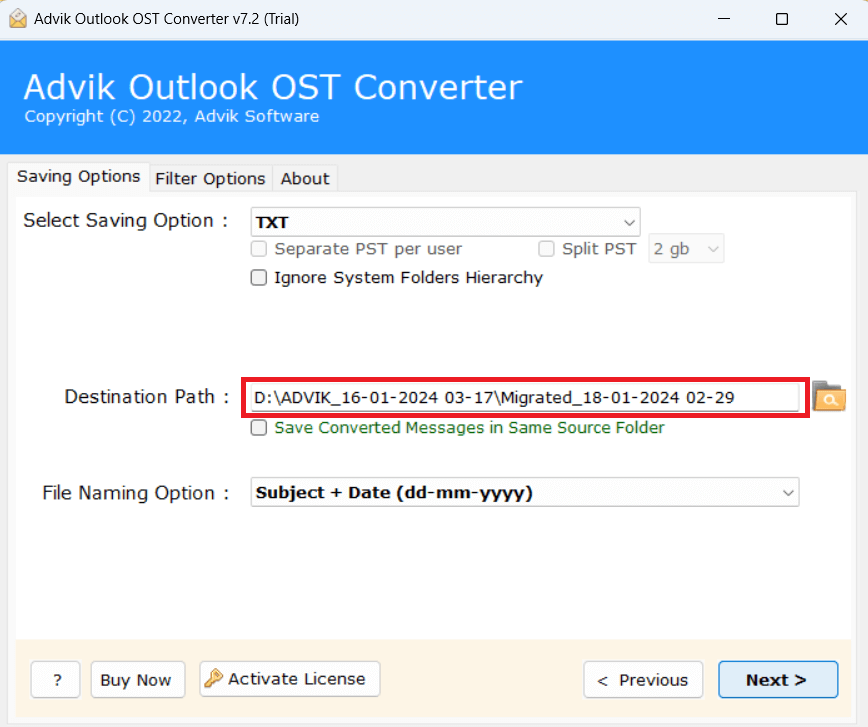
Task: Switch to the Filter Options tab
Action: point(210,179)
